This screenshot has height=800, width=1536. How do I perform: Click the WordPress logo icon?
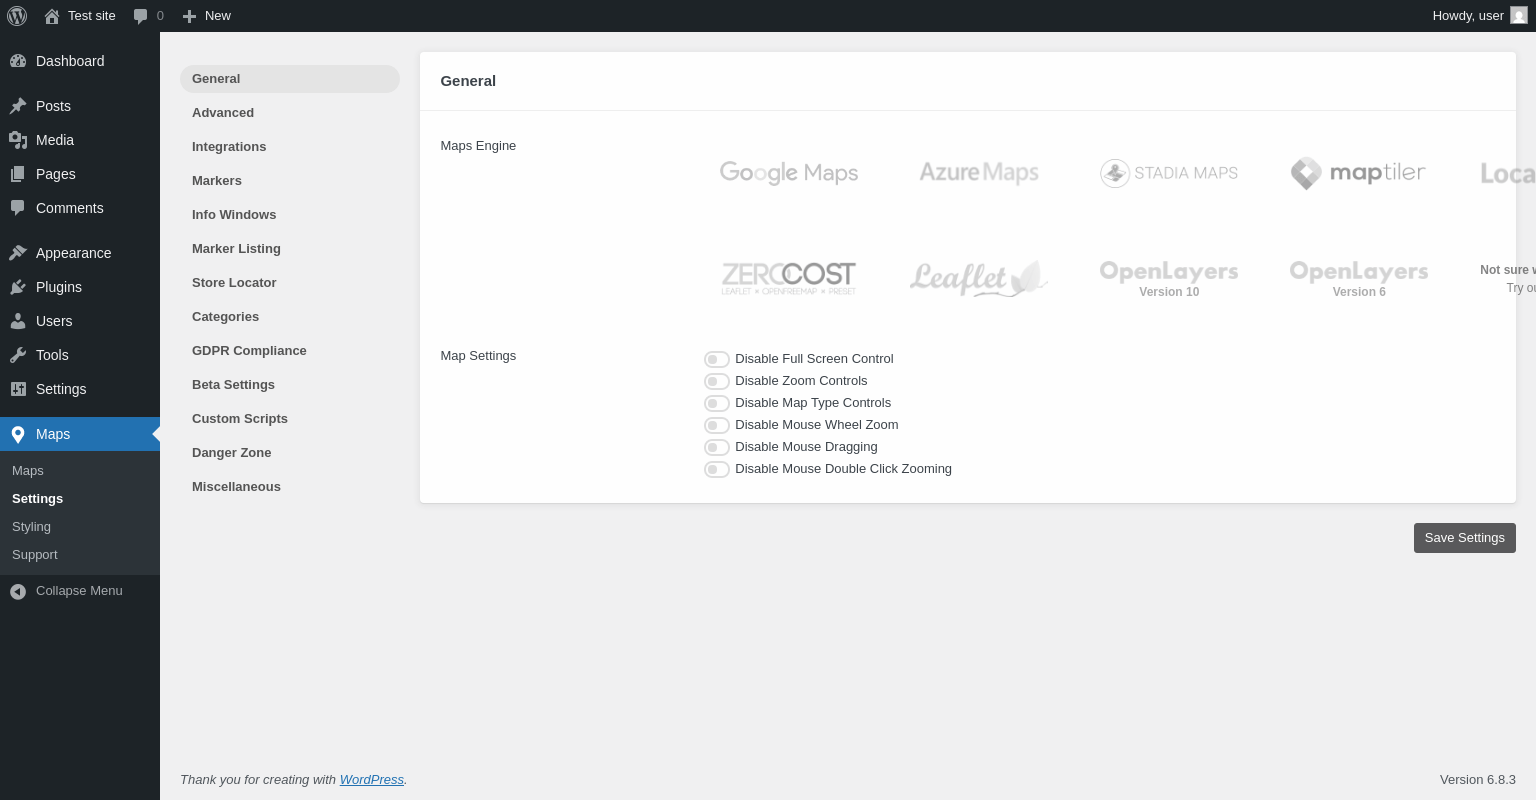pyautogui.click(x=17, y=16)
